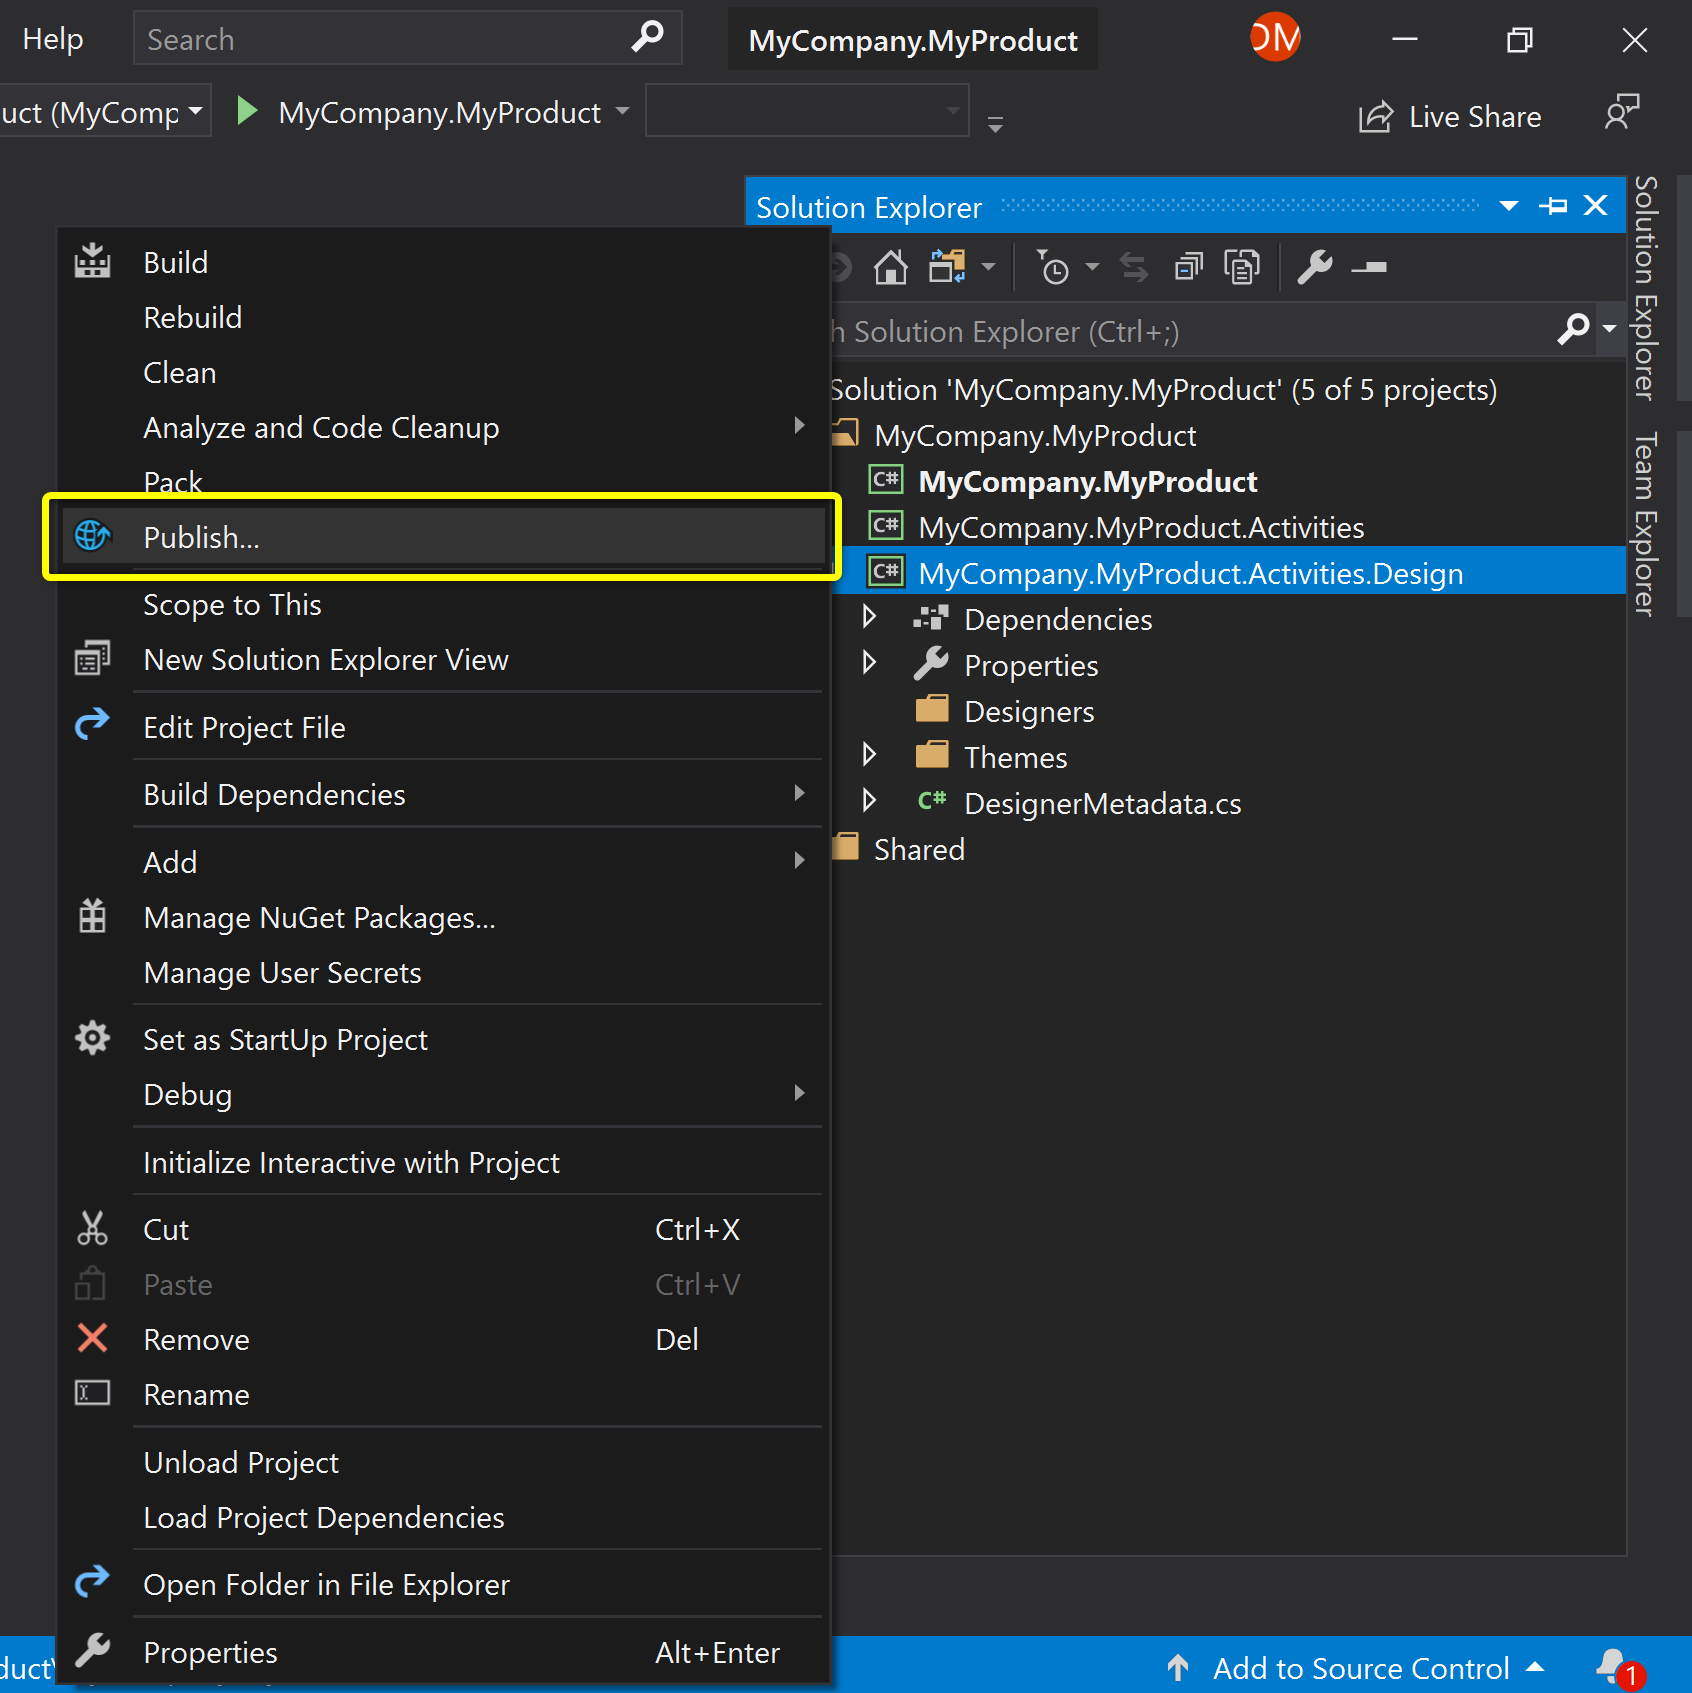The width and height of the screenshot is (1692, 1693).
Task: Click the Home icon in Solution Explorer toolbar
Action: click(x=890, y=267)
